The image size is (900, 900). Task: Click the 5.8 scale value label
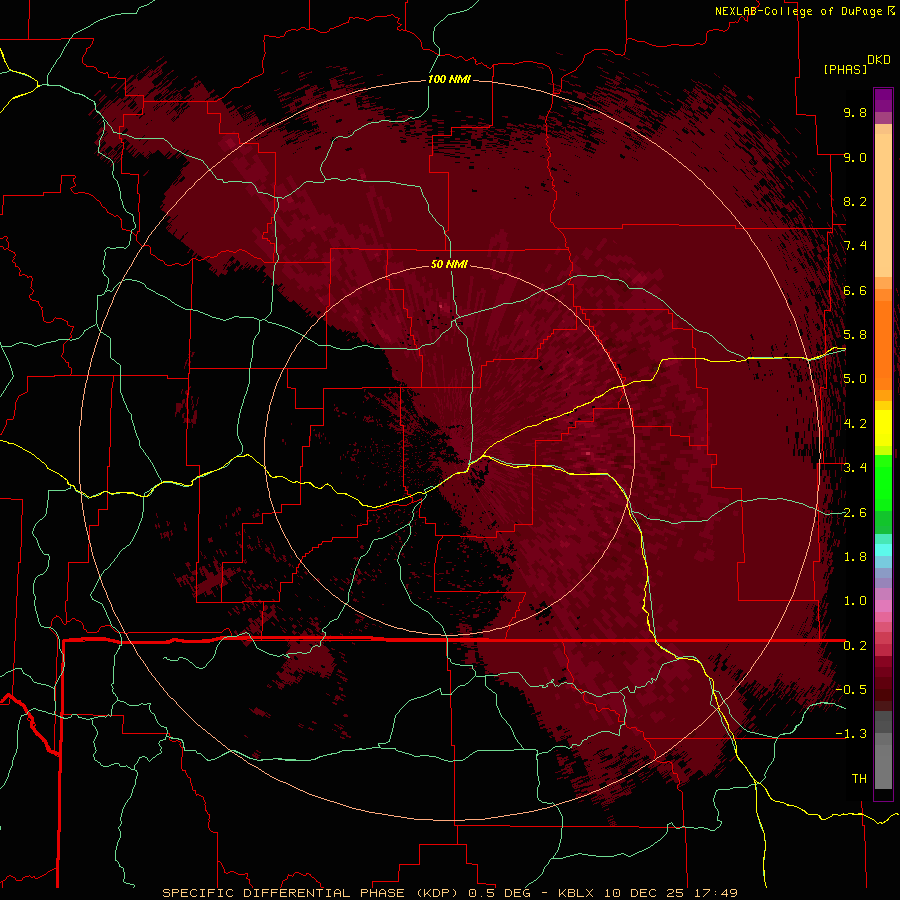[x=855, y=335]
